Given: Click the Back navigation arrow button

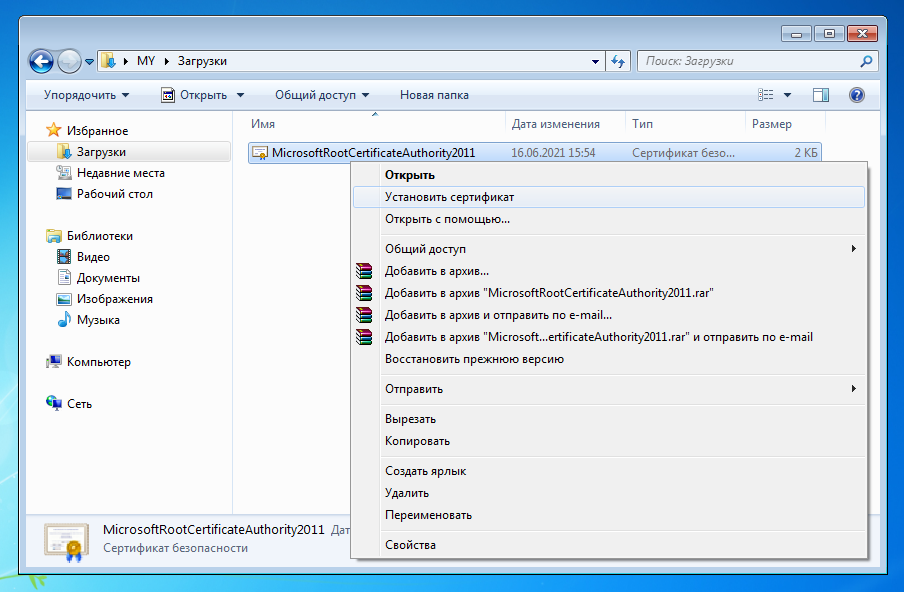Looking at the screenshot, I should 42,61.
